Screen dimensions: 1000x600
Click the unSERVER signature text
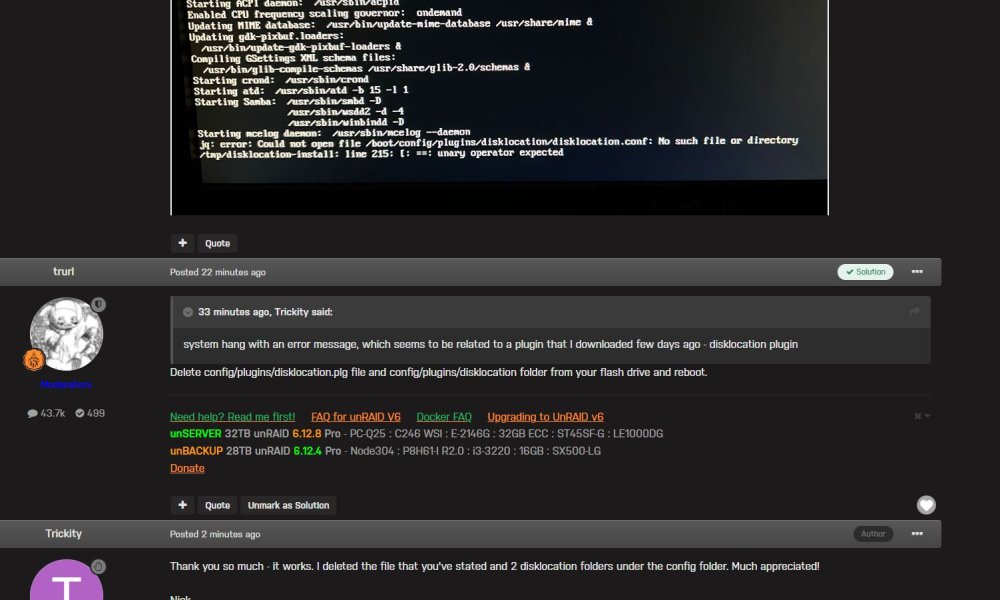416,434
